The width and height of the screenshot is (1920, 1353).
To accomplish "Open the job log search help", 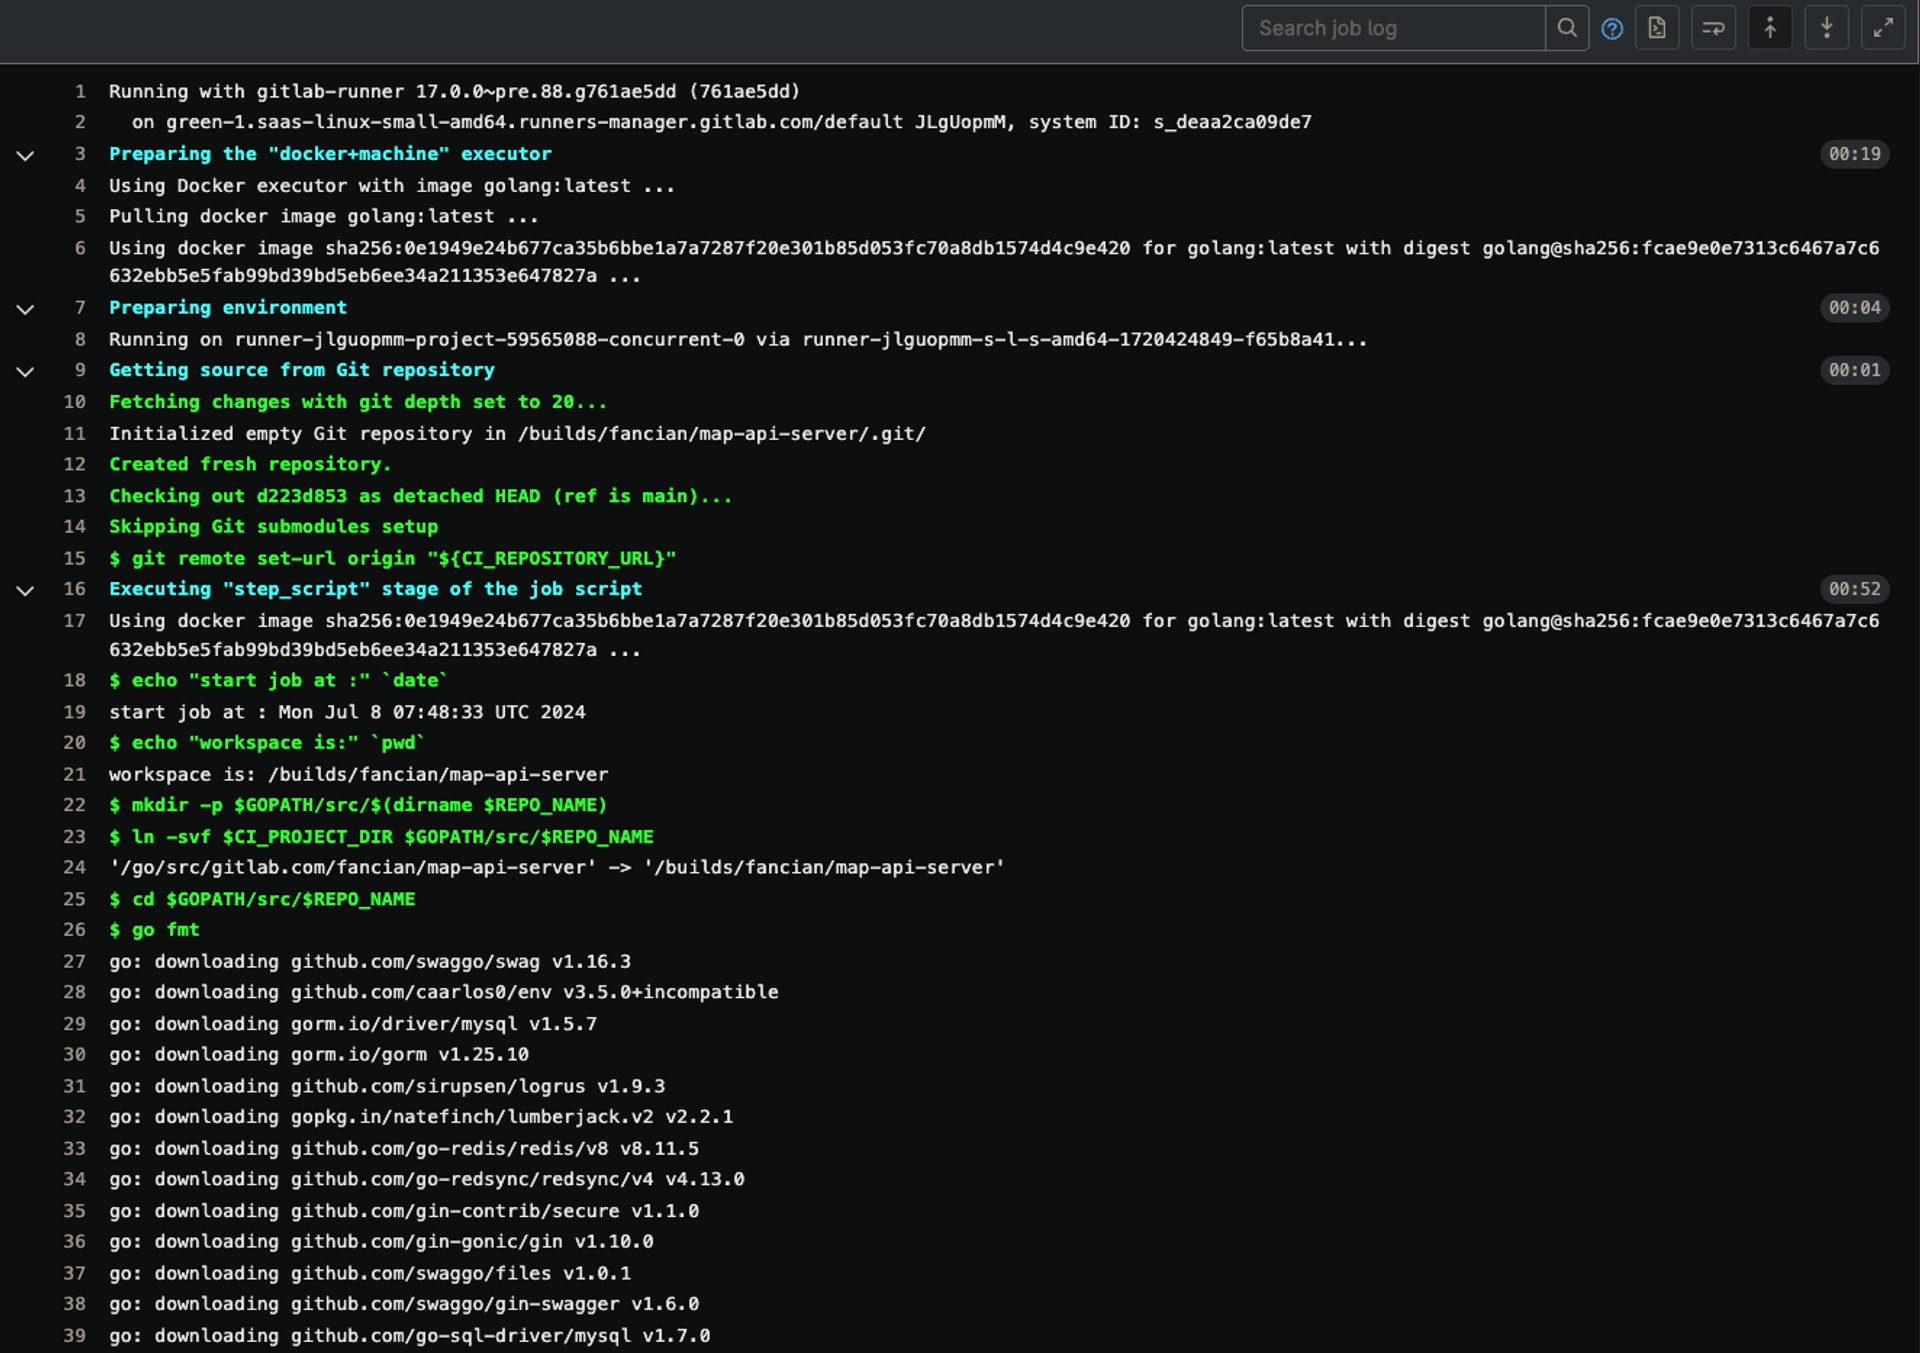I will point(1611,28).
